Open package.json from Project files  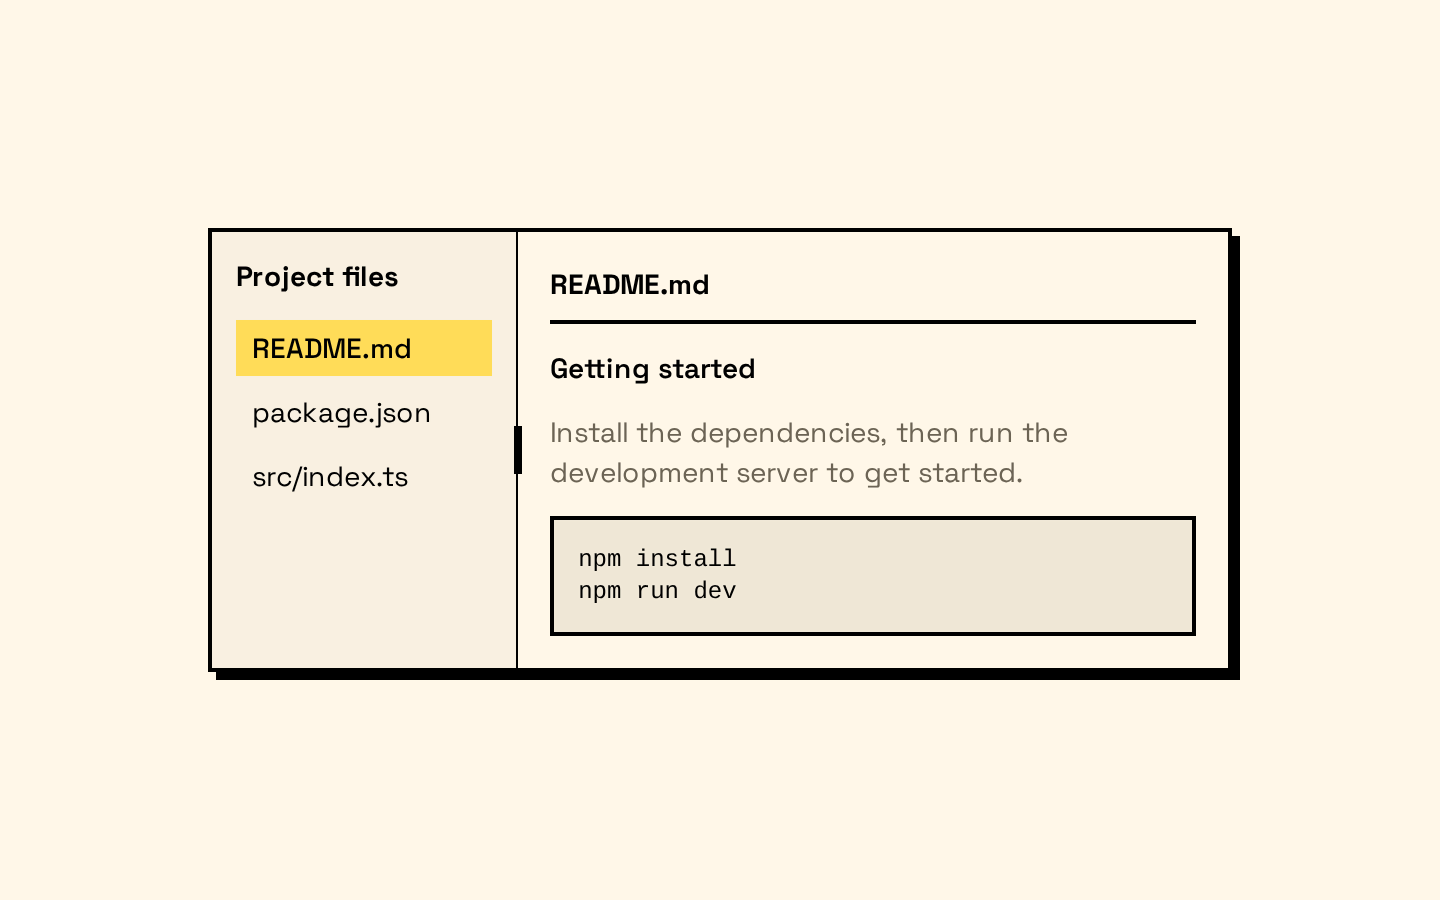(x=364, y=412)
